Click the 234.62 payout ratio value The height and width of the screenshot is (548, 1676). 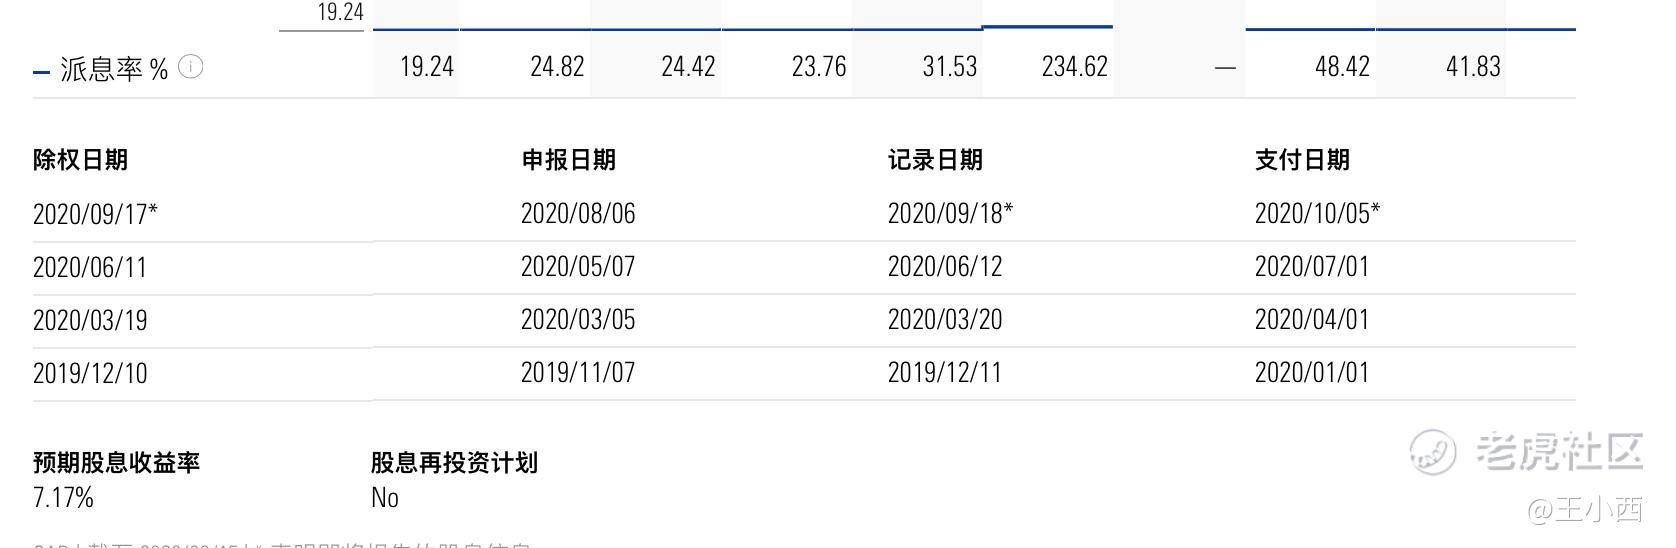(1075, 67)
